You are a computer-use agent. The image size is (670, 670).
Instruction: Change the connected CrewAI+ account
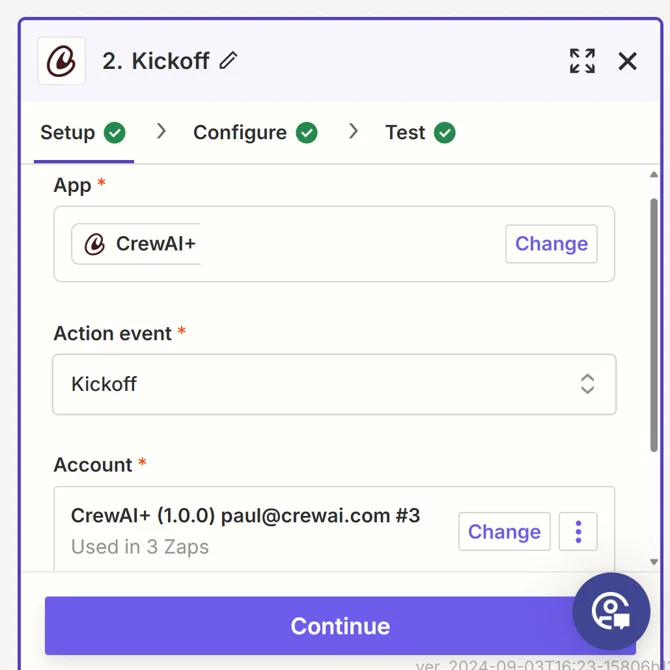(504, 532)
